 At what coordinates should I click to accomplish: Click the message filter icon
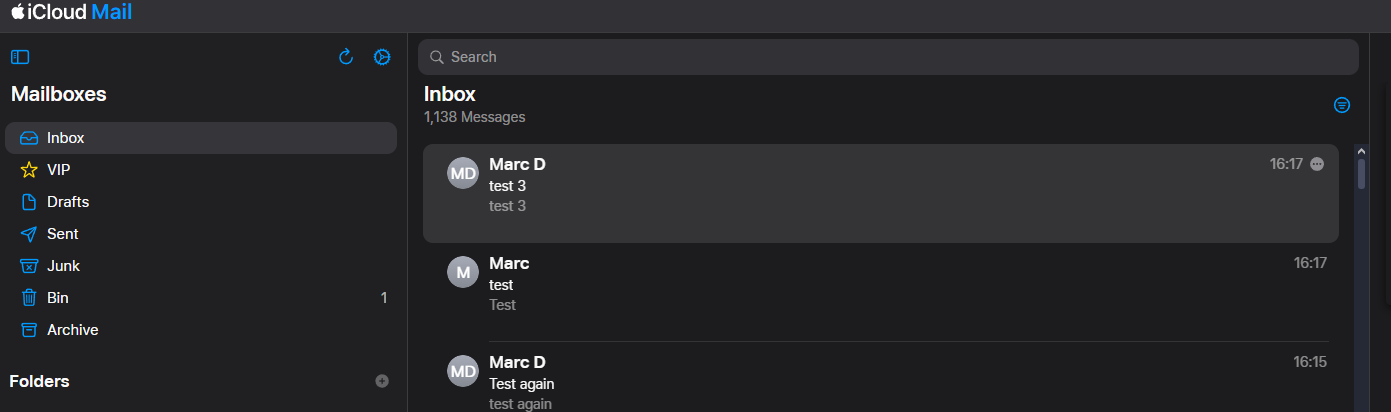pyautogui.click(x=1342, y=105)
